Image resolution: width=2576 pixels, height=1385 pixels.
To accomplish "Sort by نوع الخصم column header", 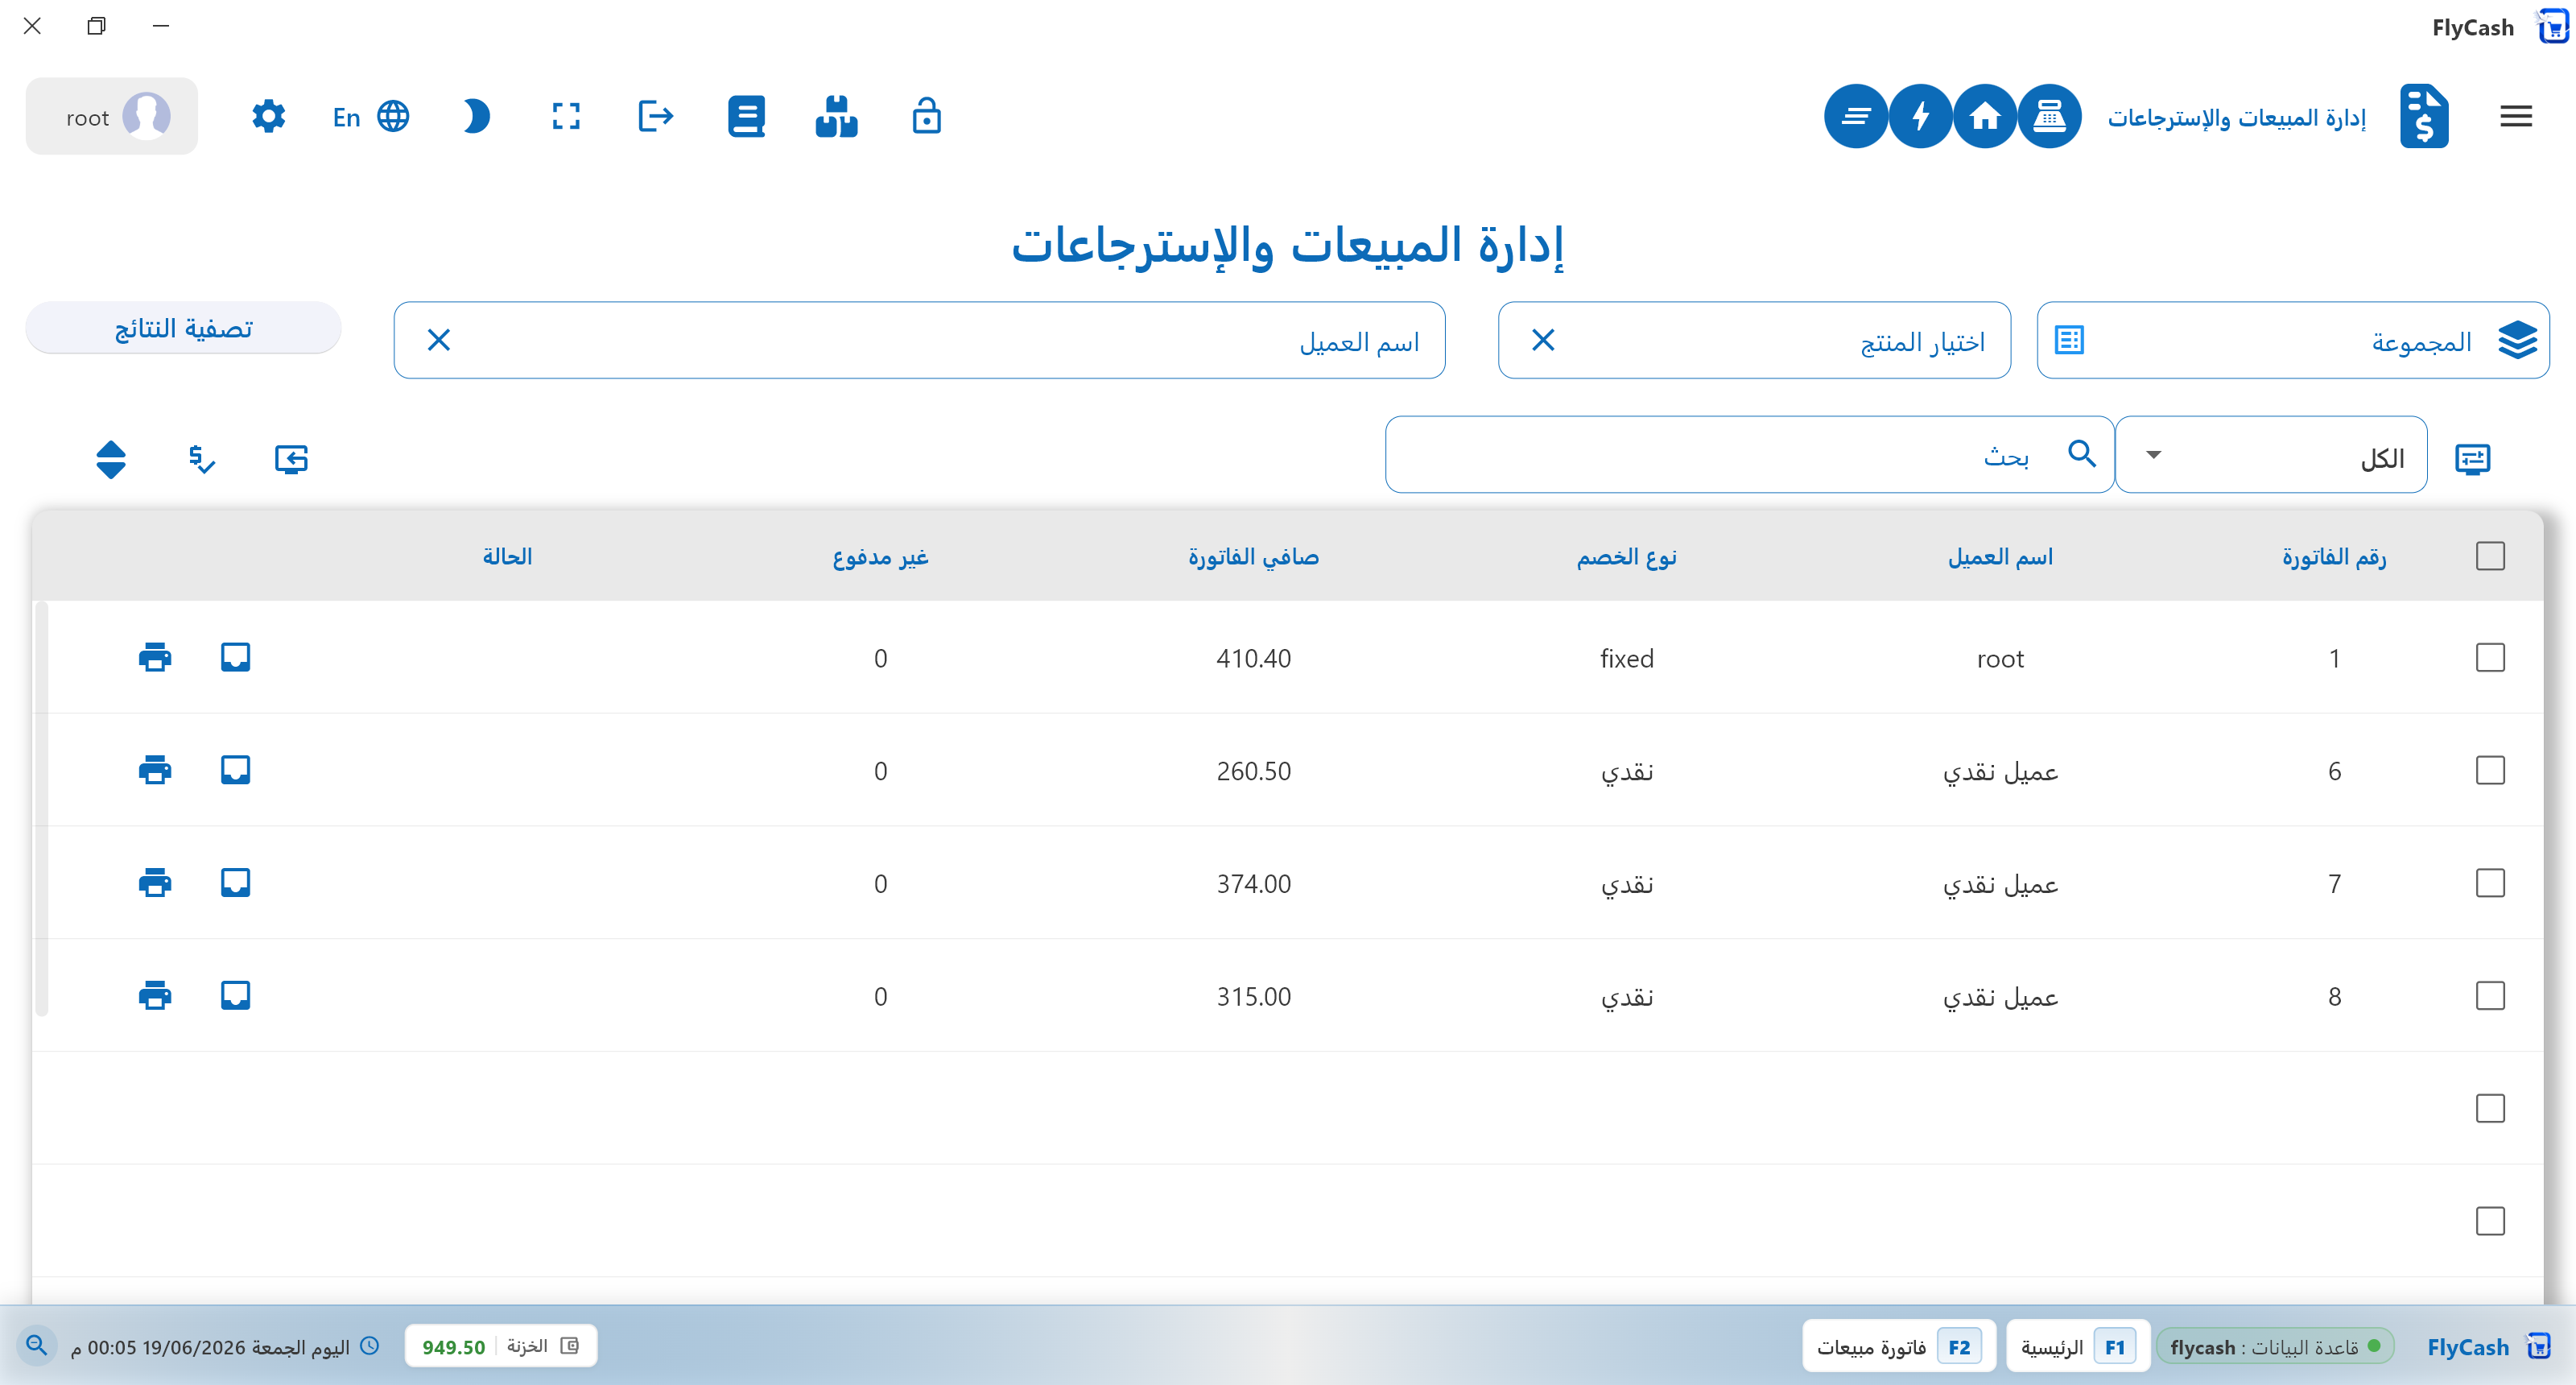I will (x=1626, y=556).
